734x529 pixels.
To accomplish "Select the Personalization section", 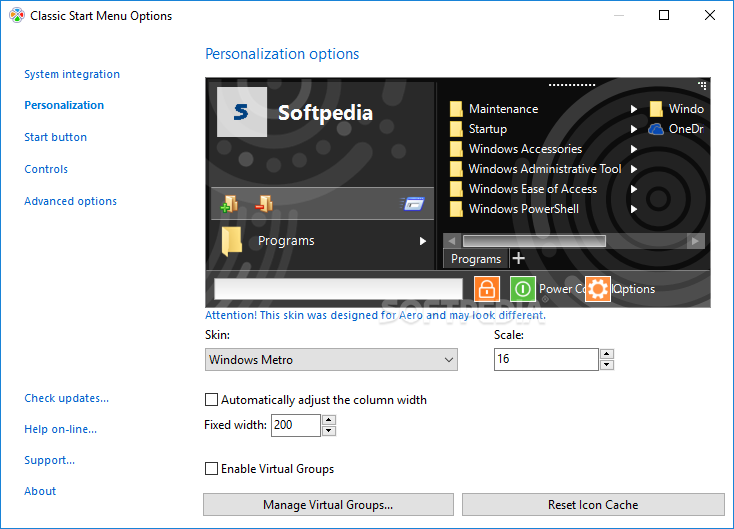I will (64, 105).
